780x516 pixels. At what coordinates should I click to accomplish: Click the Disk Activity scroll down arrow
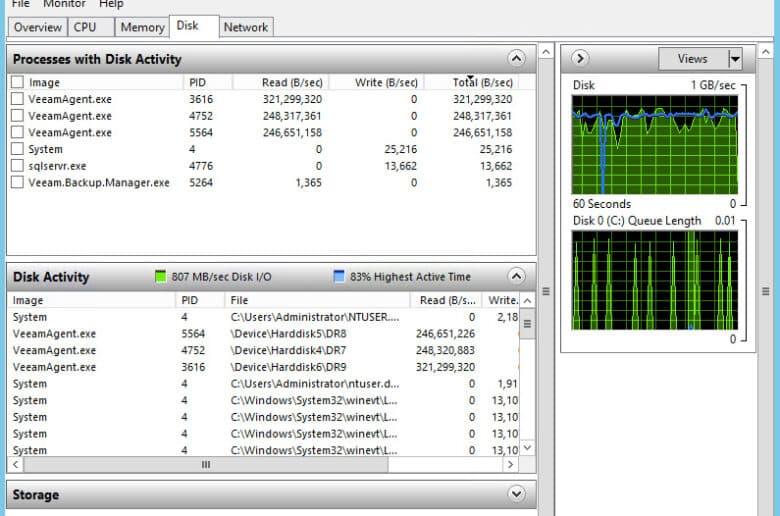click(x=527, y=448)
